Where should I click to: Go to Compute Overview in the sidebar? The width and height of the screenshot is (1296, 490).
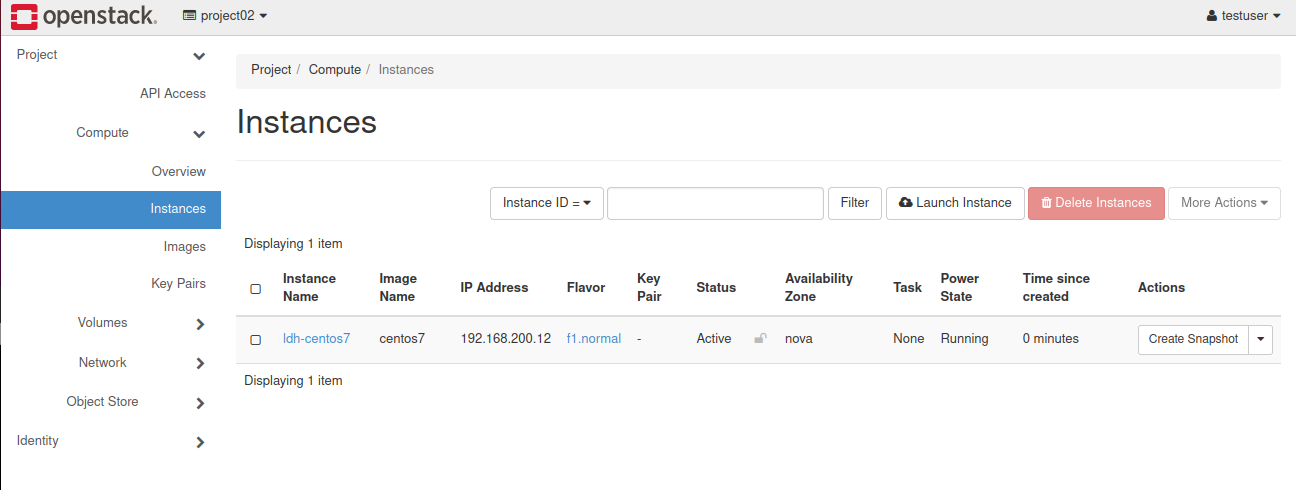coord(179,172)
